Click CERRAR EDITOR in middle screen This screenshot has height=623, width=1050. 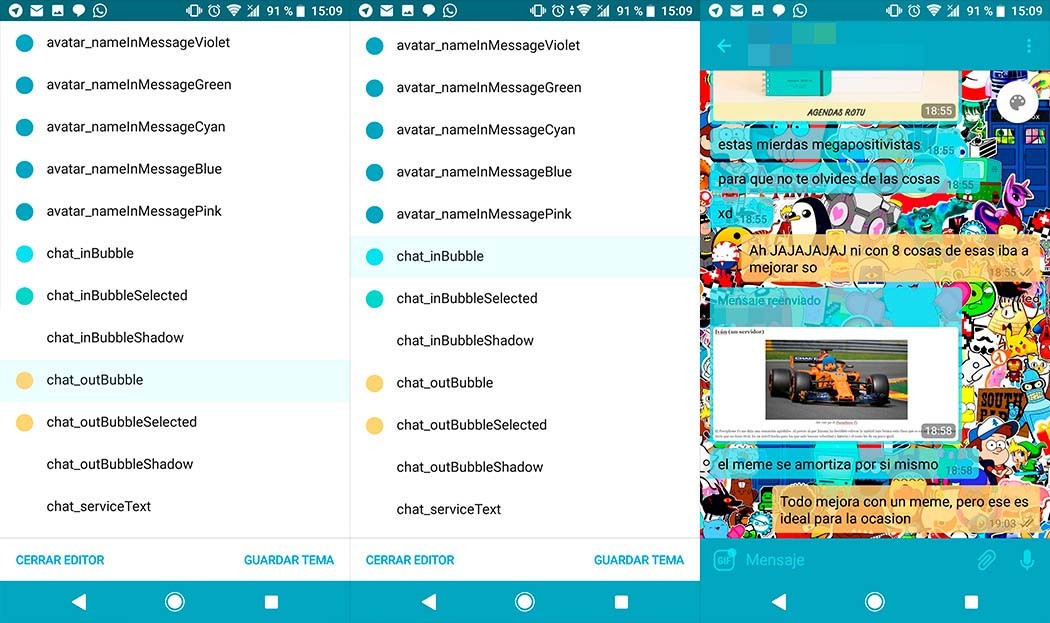tap(410, 560)
